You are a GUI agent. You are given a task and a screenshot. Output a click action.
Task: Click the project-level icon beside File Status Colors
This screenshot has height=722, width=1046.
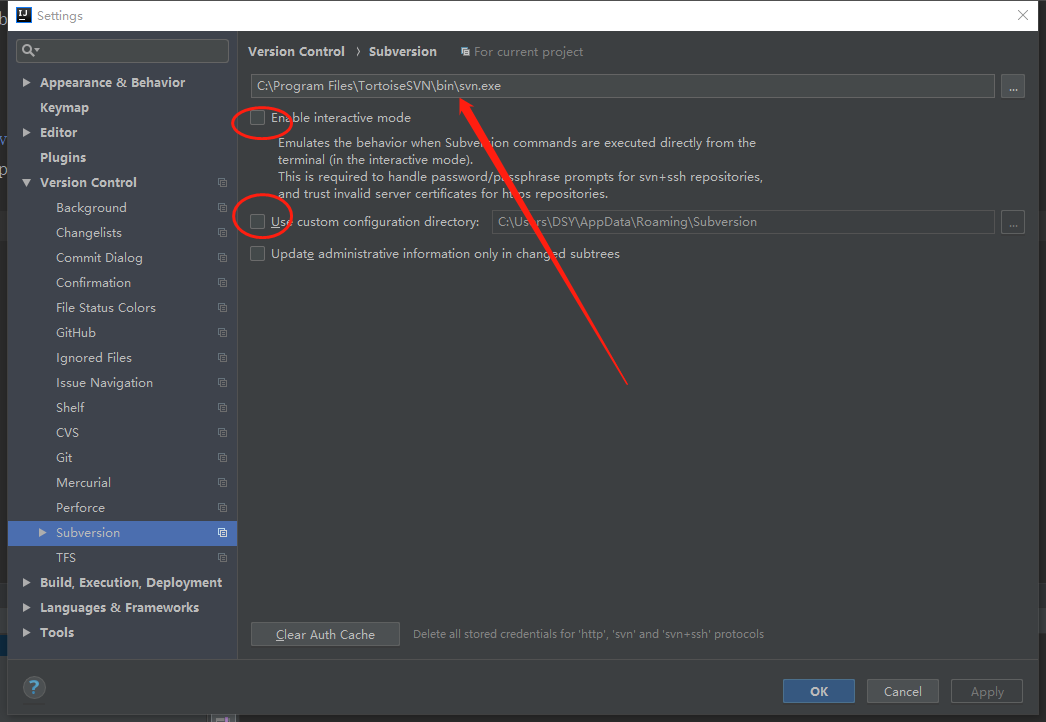[222, 308]
